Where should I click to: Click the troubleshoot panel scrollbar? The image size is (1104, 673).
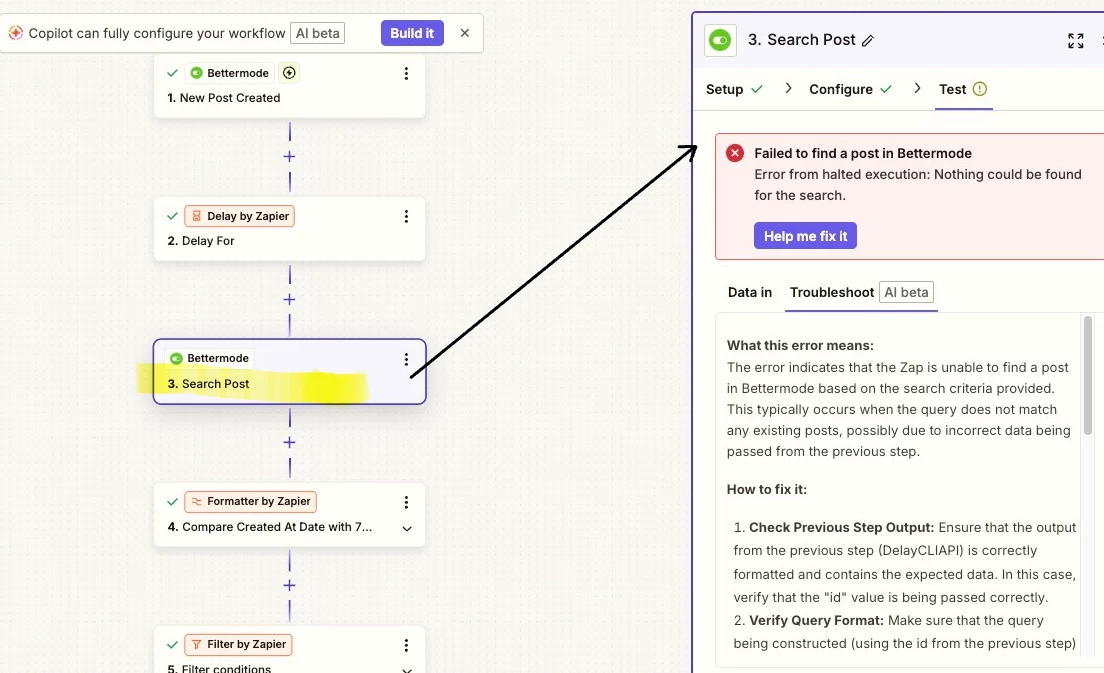point(1087,375)
